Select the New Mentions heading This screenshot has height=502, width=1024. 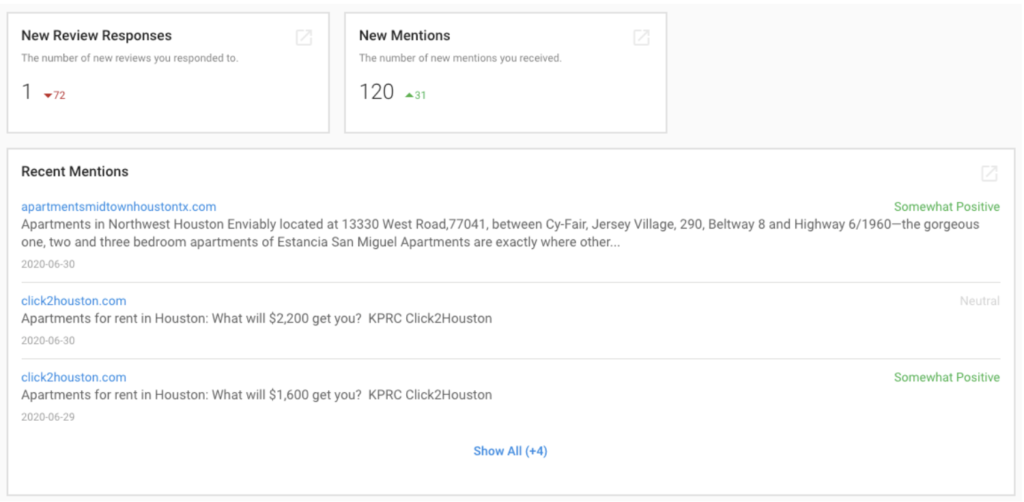pyautogui.click(x=404, y=36)
